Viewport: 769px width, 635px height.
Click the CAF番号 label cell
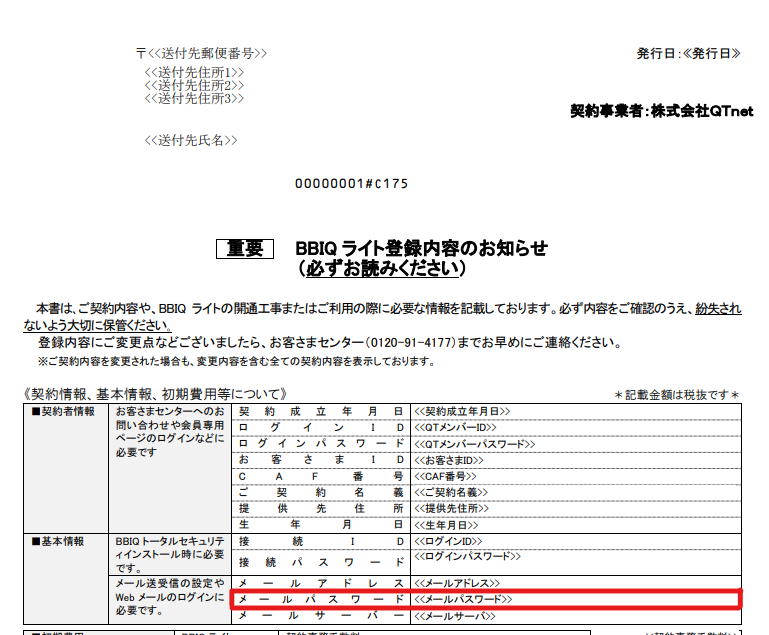[321, 476]
